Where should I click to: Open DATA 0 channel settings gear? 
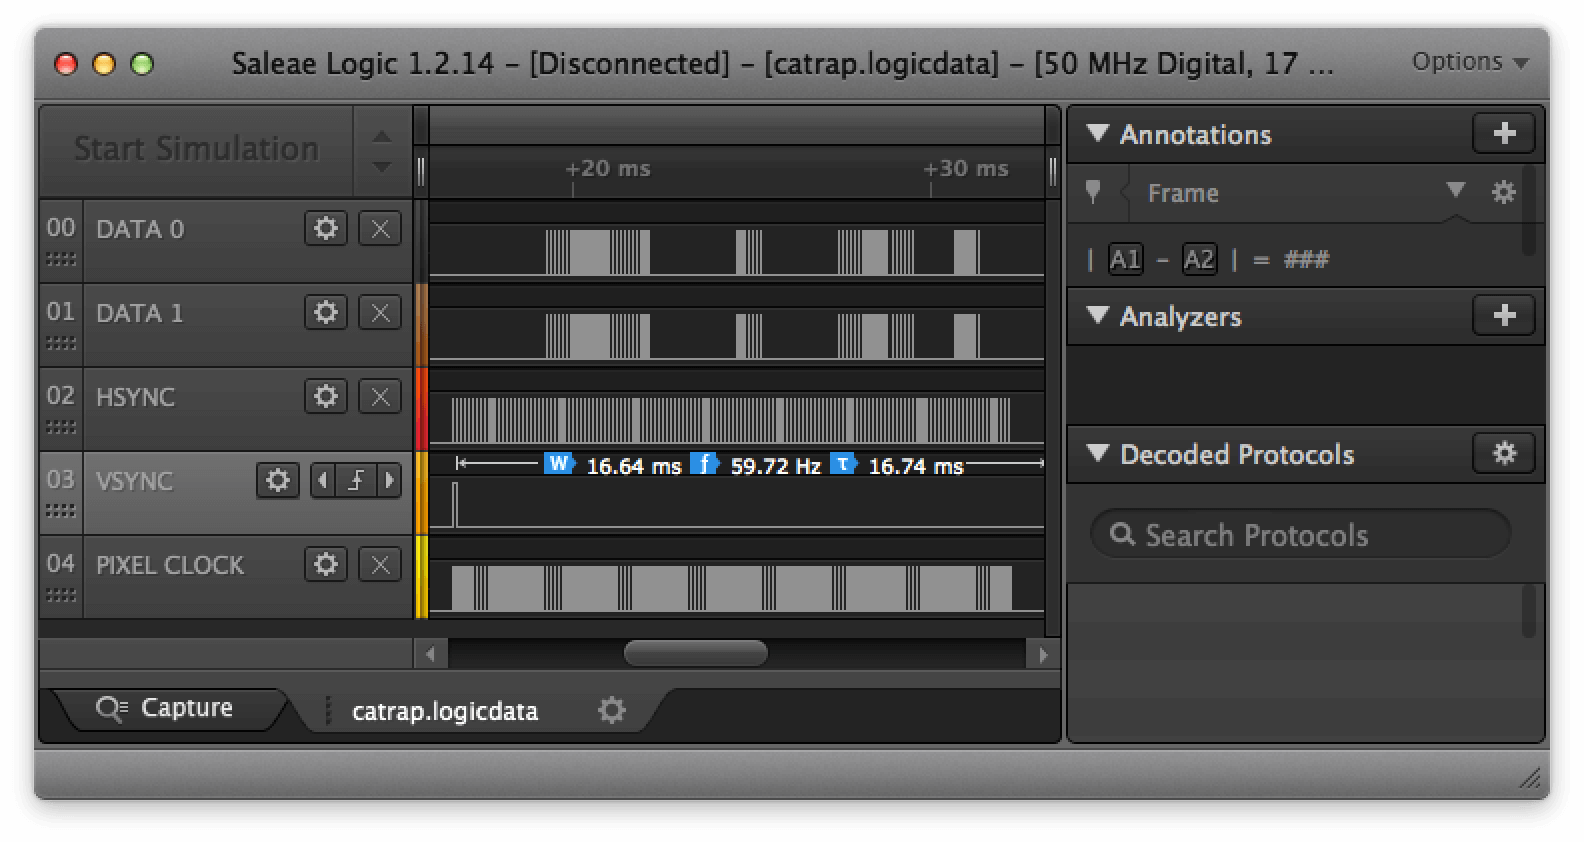(x=325, y=229)
